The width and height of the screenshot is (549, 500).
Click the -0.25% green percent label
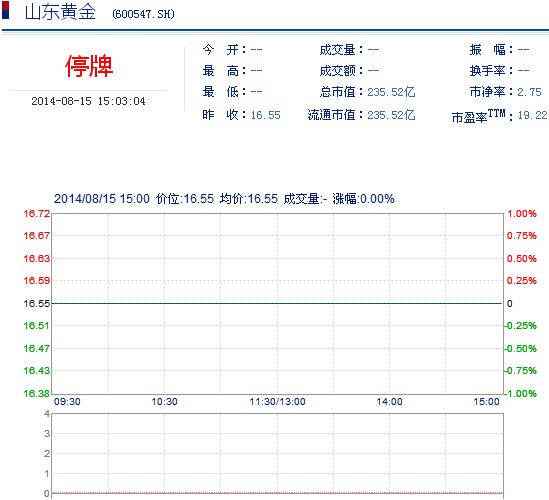tap(521, 326)
